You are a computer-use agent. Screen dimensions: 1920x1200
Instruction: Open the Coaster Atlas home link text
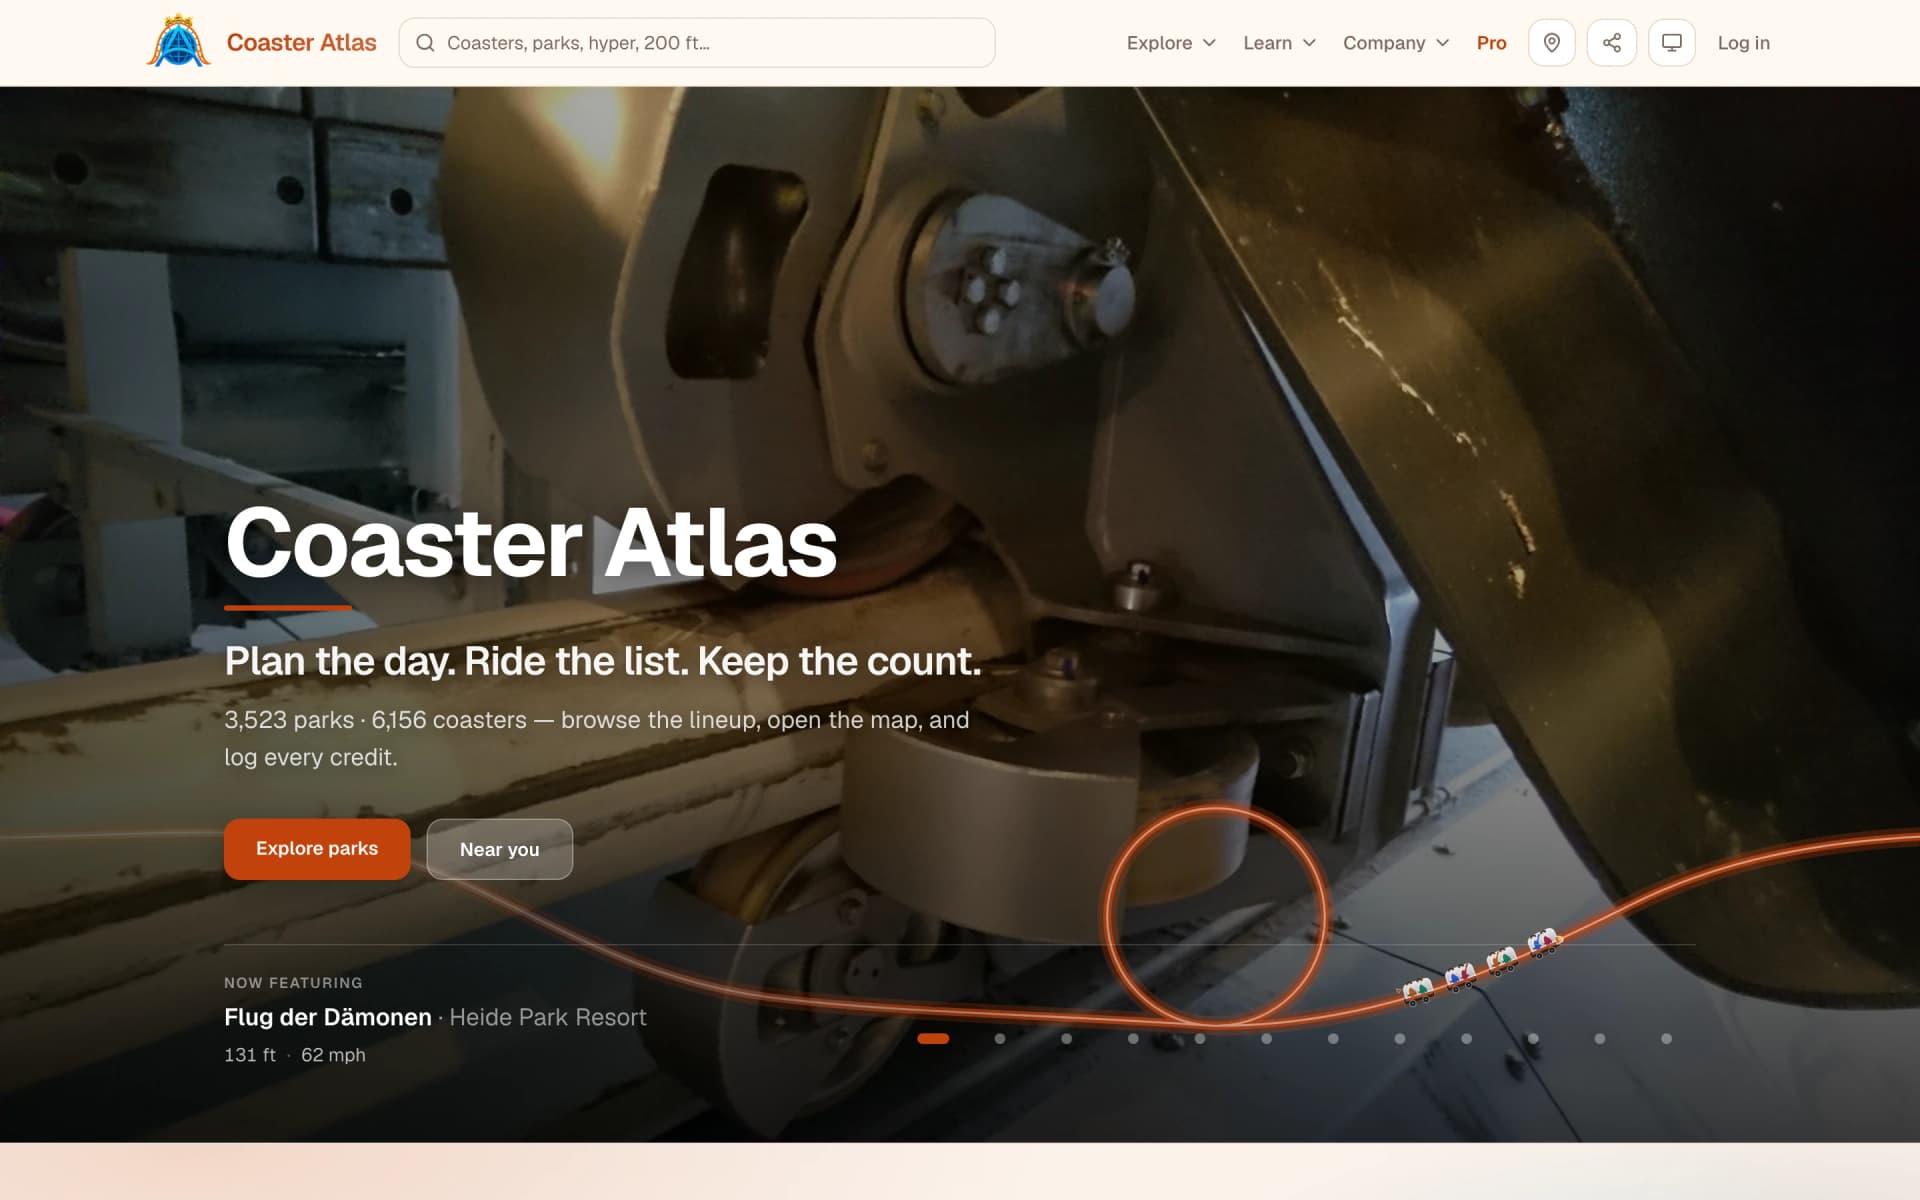301,43
